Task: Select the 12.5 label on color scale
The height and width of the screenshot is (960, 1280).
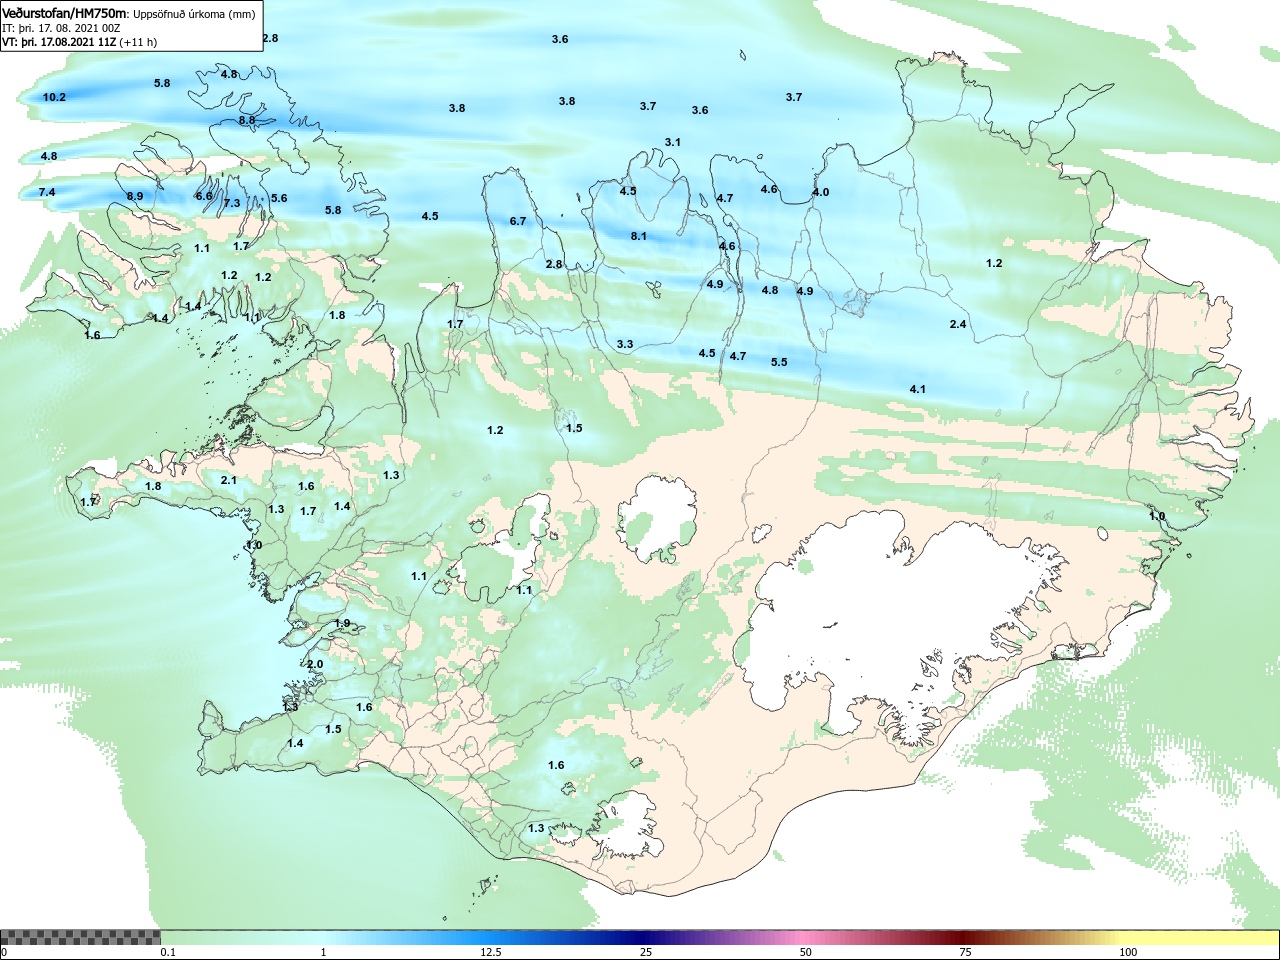Action: [x=490, y=952]
